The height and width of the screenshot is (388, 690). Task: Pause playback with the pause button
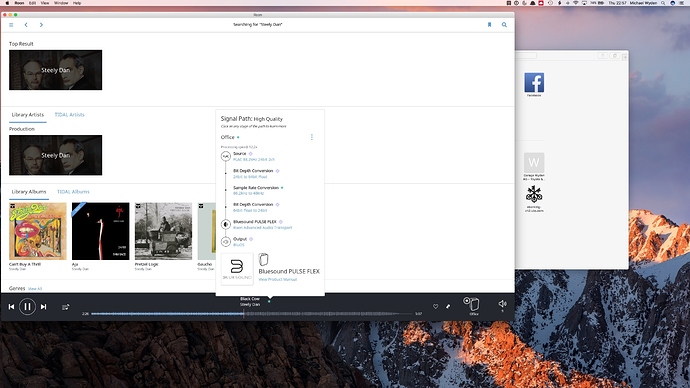(x=27, y=307)
